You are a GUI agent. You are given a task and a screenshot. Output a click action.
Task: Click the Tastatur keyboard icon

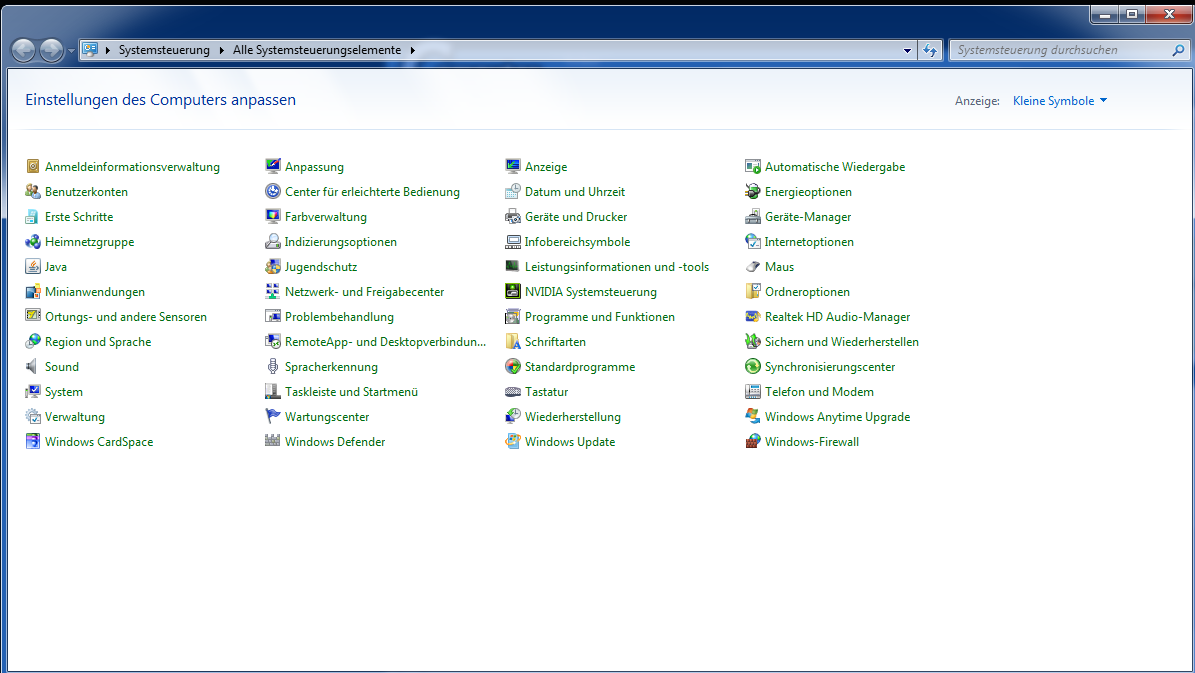pos(513,392)
